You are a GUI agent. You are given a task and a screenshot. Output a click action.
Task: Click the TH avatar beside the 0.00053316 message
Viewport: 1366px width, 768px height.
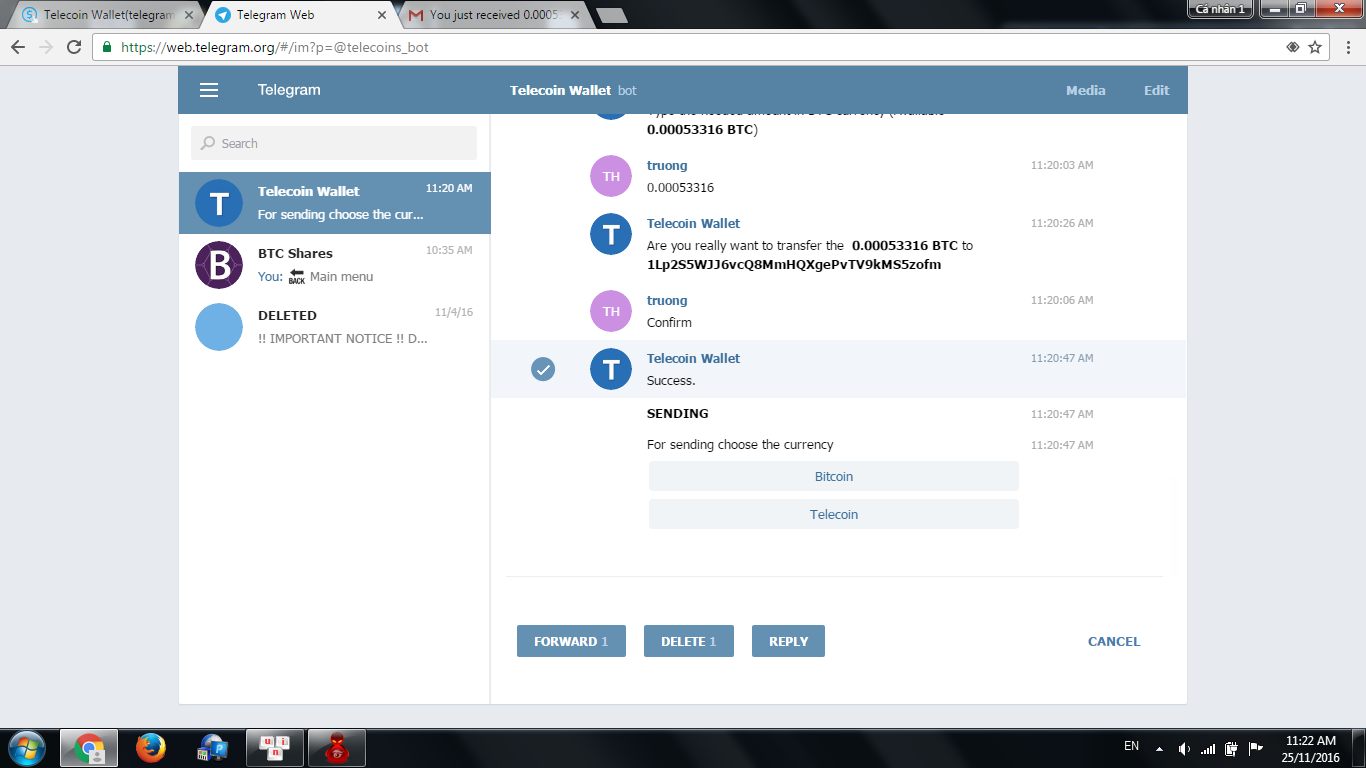point(611,176)
